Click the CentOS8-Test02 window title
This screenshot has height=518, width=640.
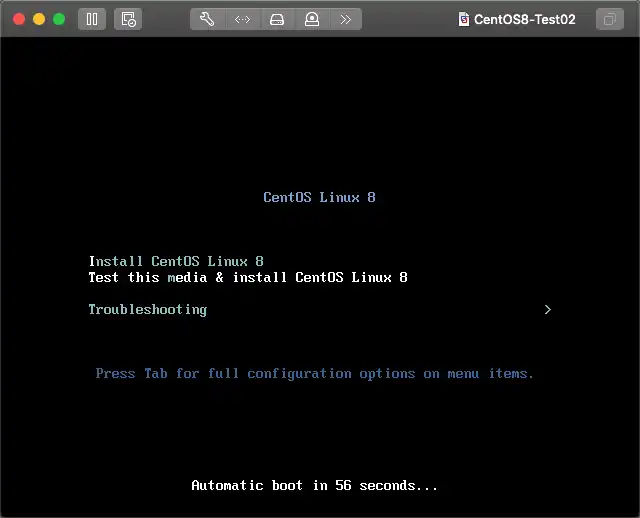pos(524,19)
